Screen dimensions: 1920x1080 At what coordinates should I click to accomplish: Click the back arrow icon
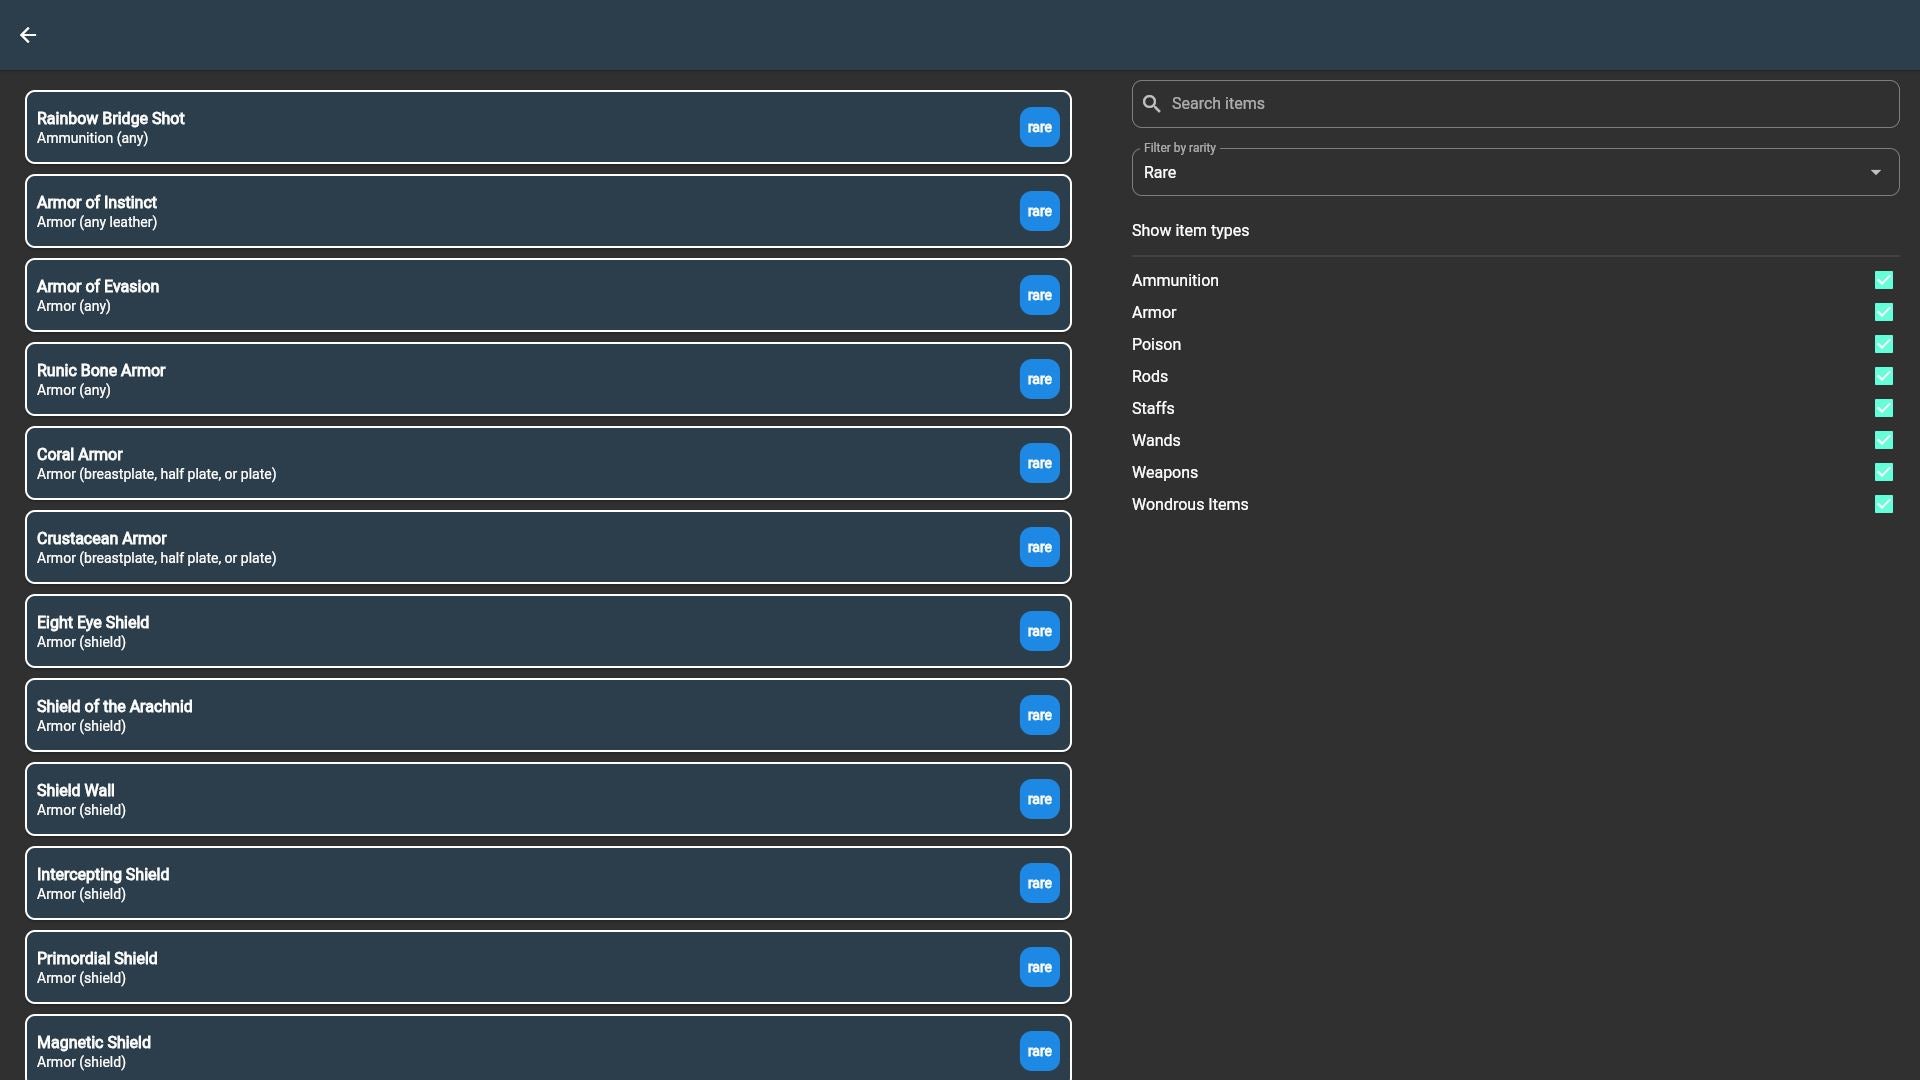tap(28, 35)
